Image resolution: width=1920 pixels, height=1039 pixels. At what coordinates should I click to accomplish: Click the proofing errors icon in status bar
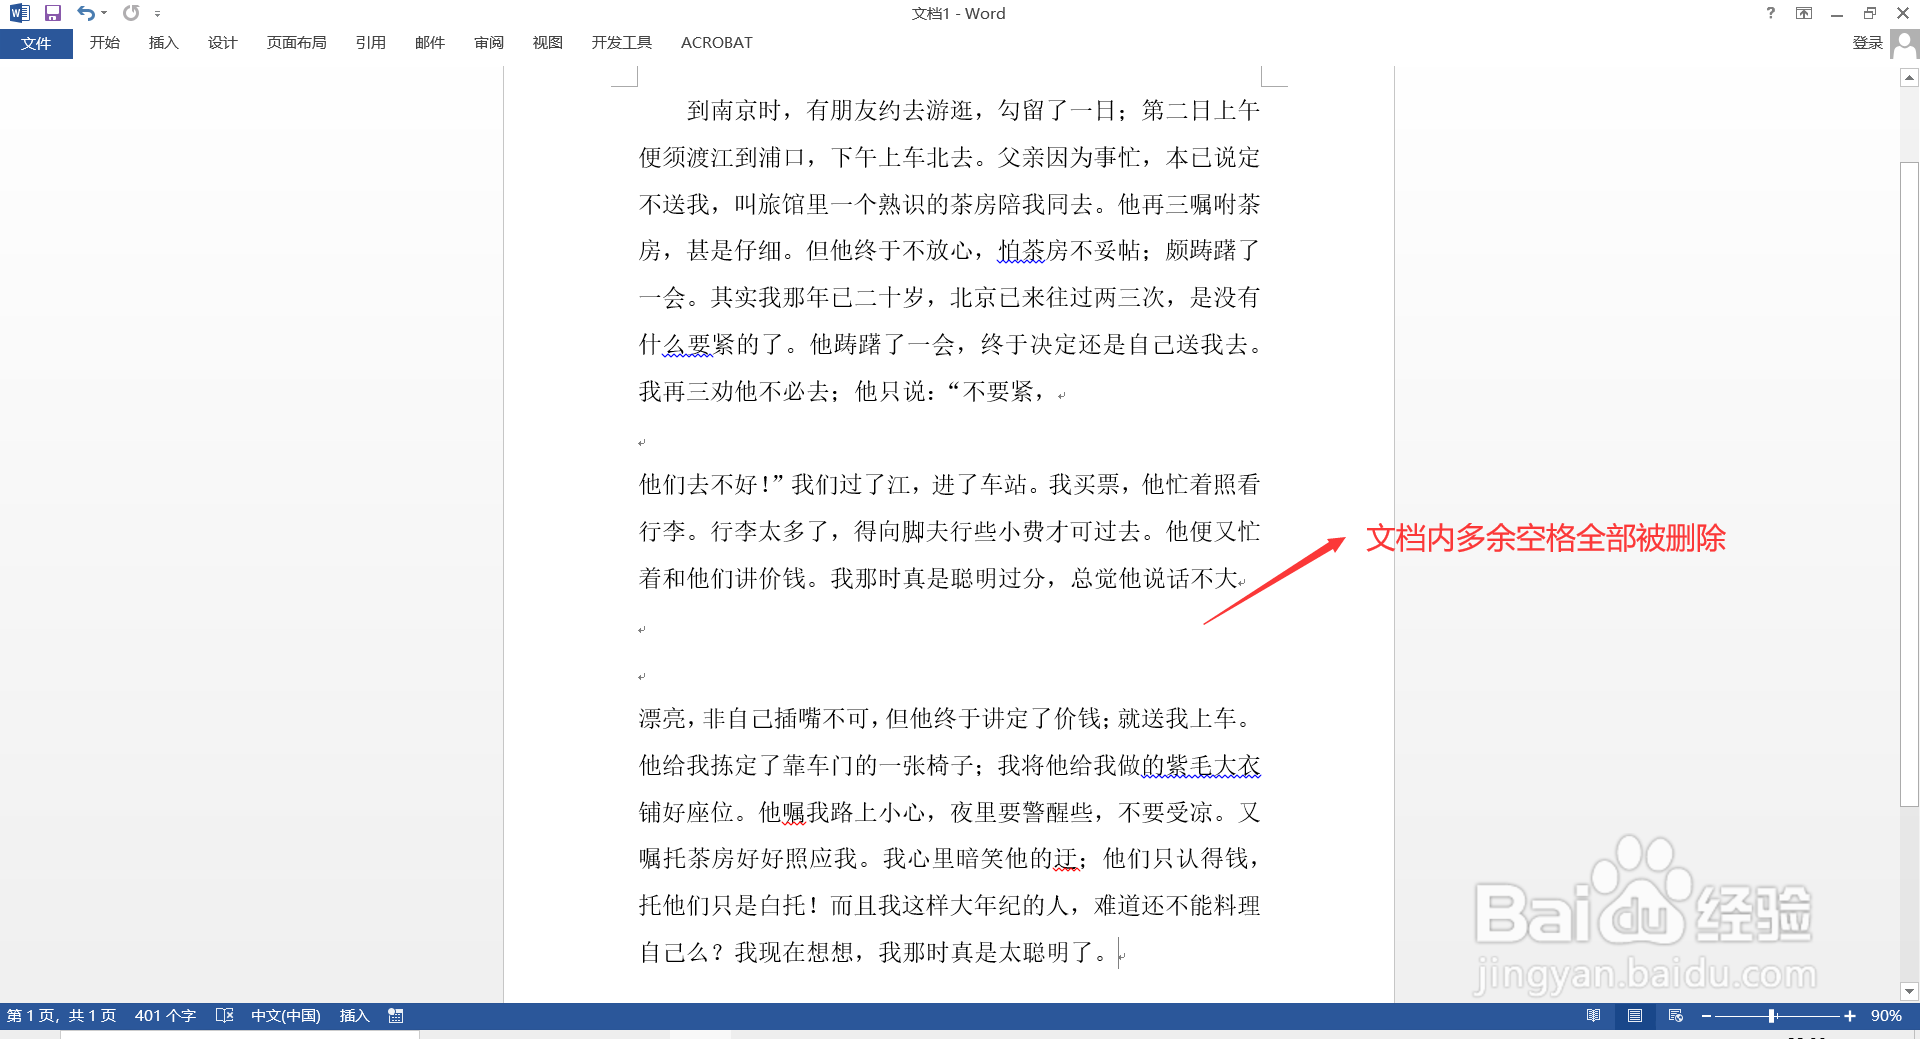225,1016
